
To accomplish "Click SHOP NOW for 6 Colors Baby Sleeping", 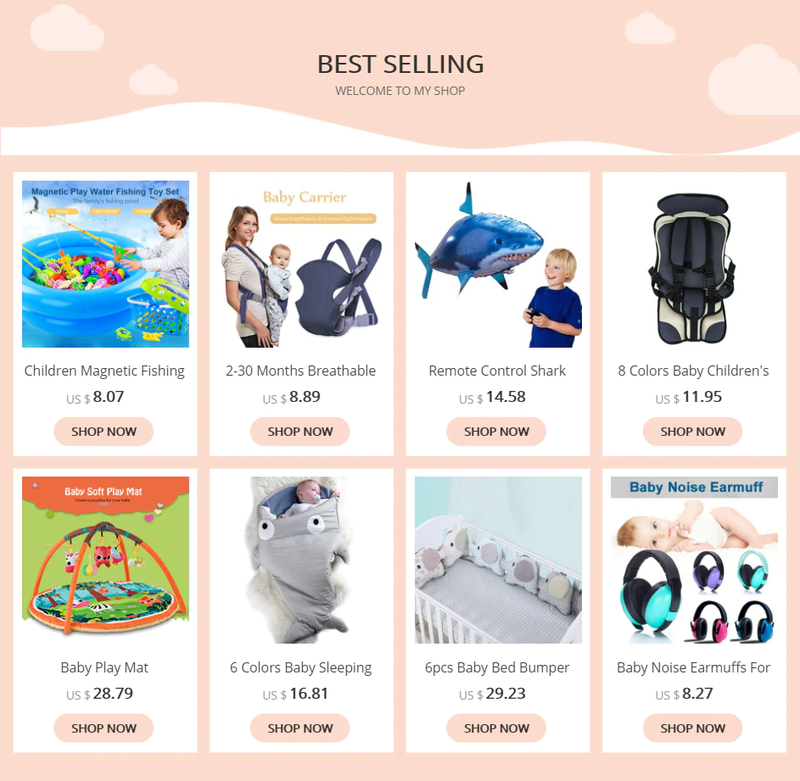I will point(300,728).
